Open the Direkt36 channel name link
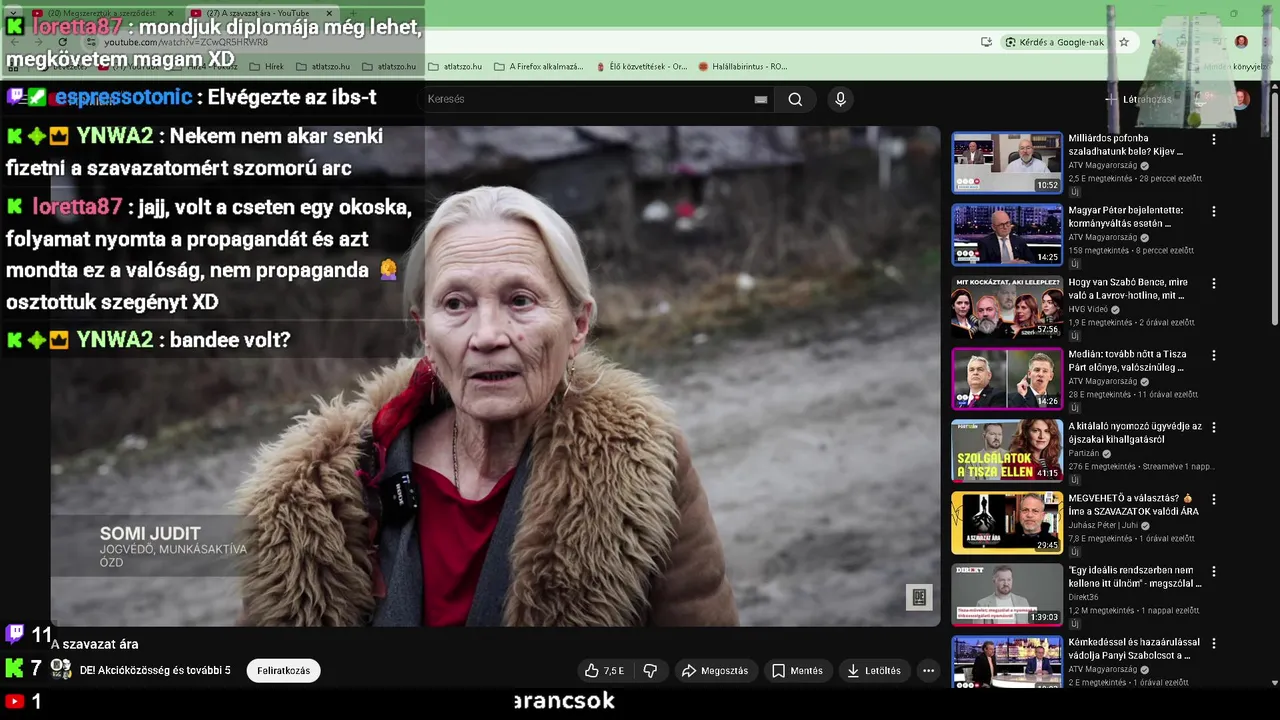This screenshot has height=720, width=1280. 1084,597
